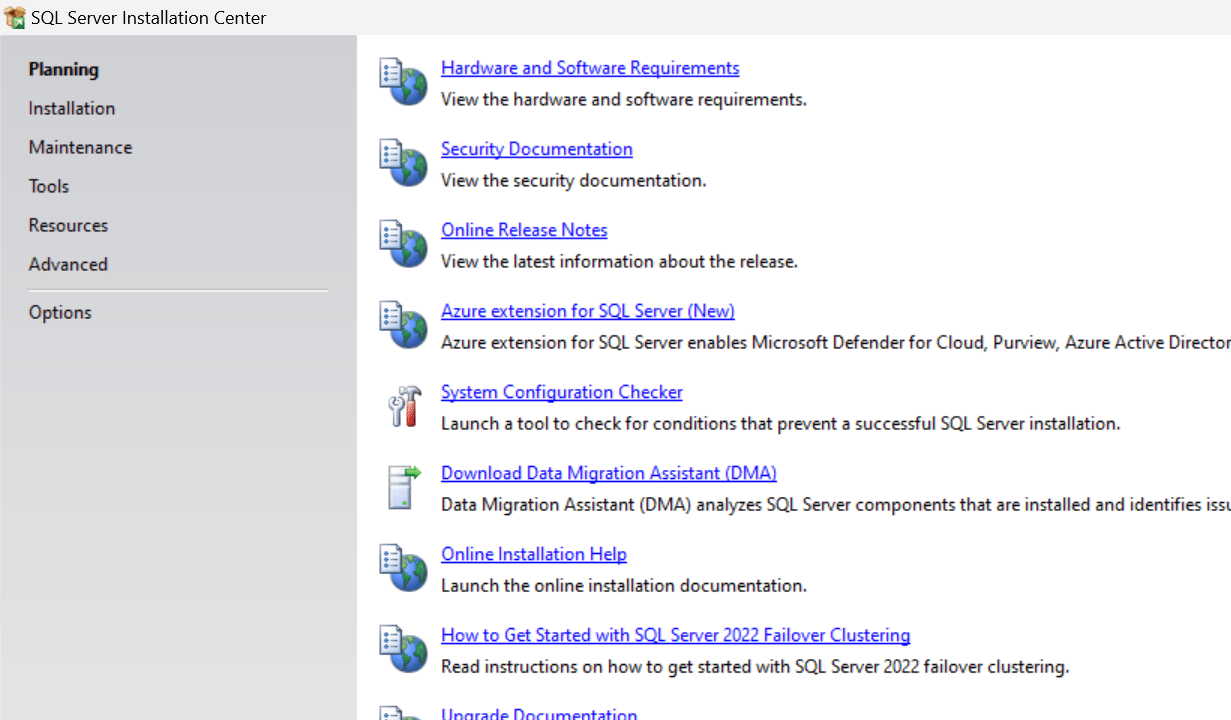Open the Options category
Viewport: 1231px width, 720px height.
(60, 312)
